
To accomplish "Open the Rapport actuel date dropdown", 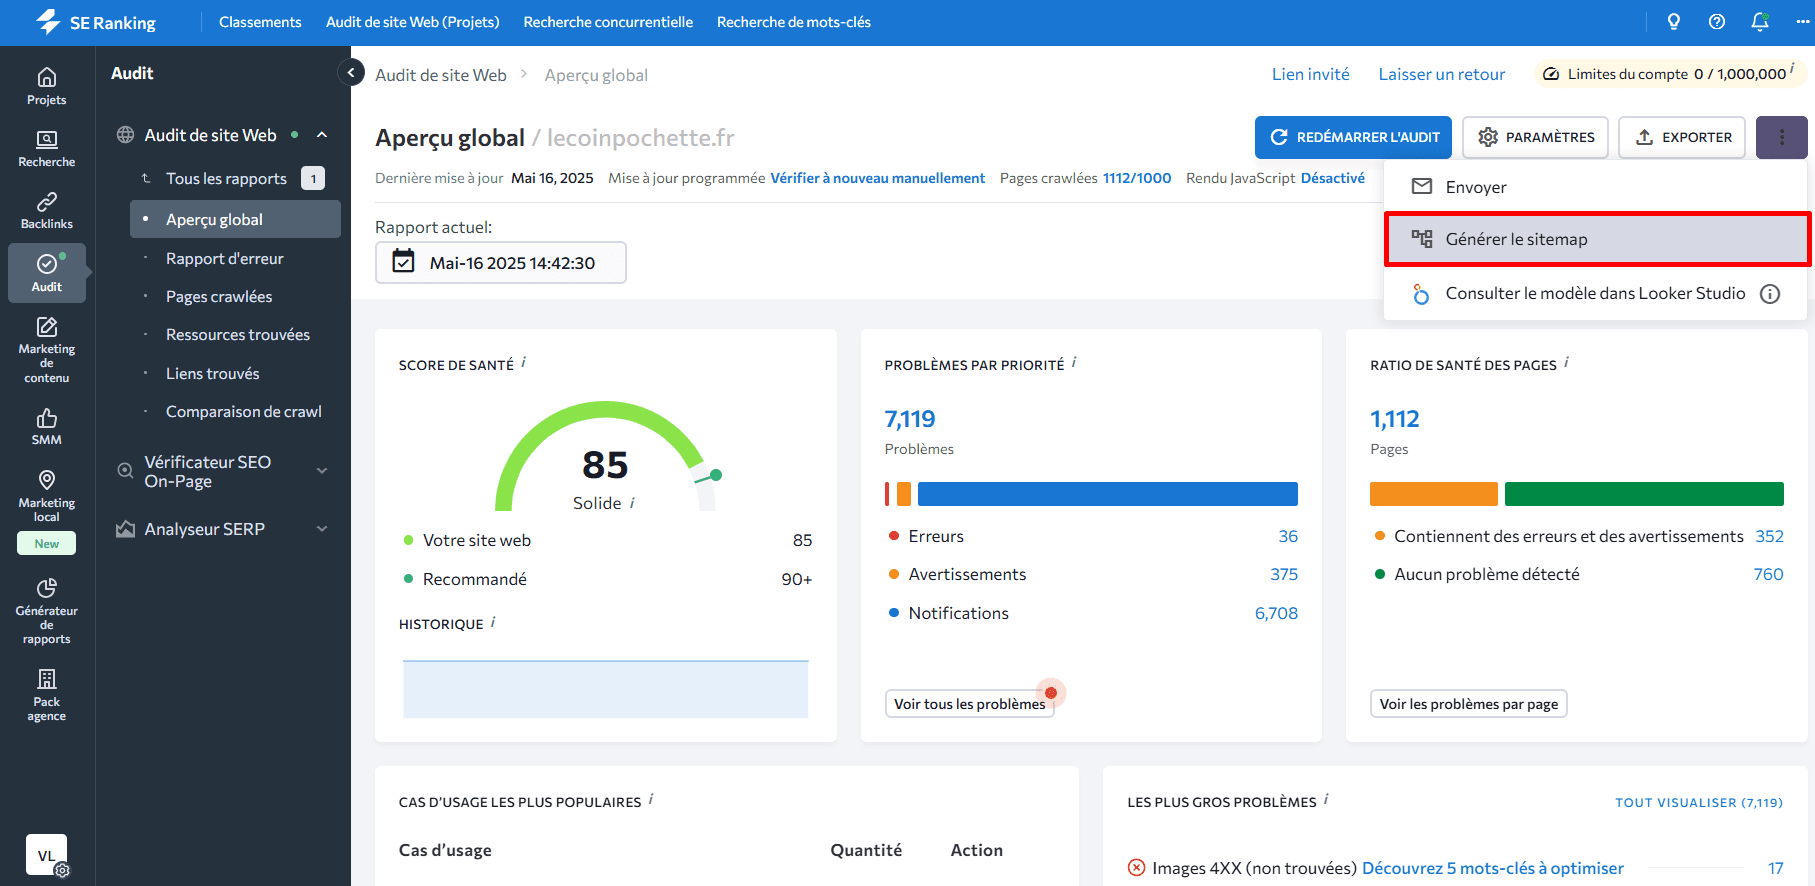I will pyautogui.click(x=500, y=263).
